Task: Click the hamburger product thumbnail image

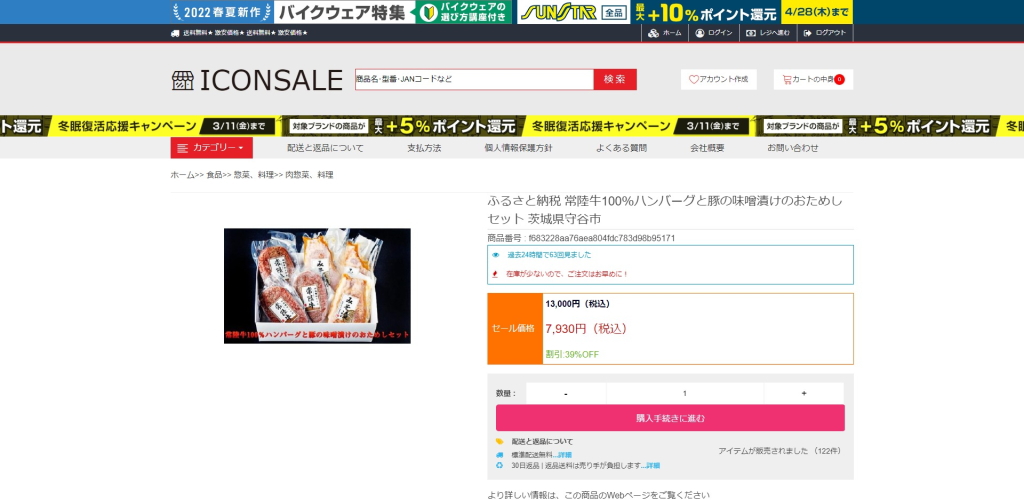Action: [x=317, y=286]
